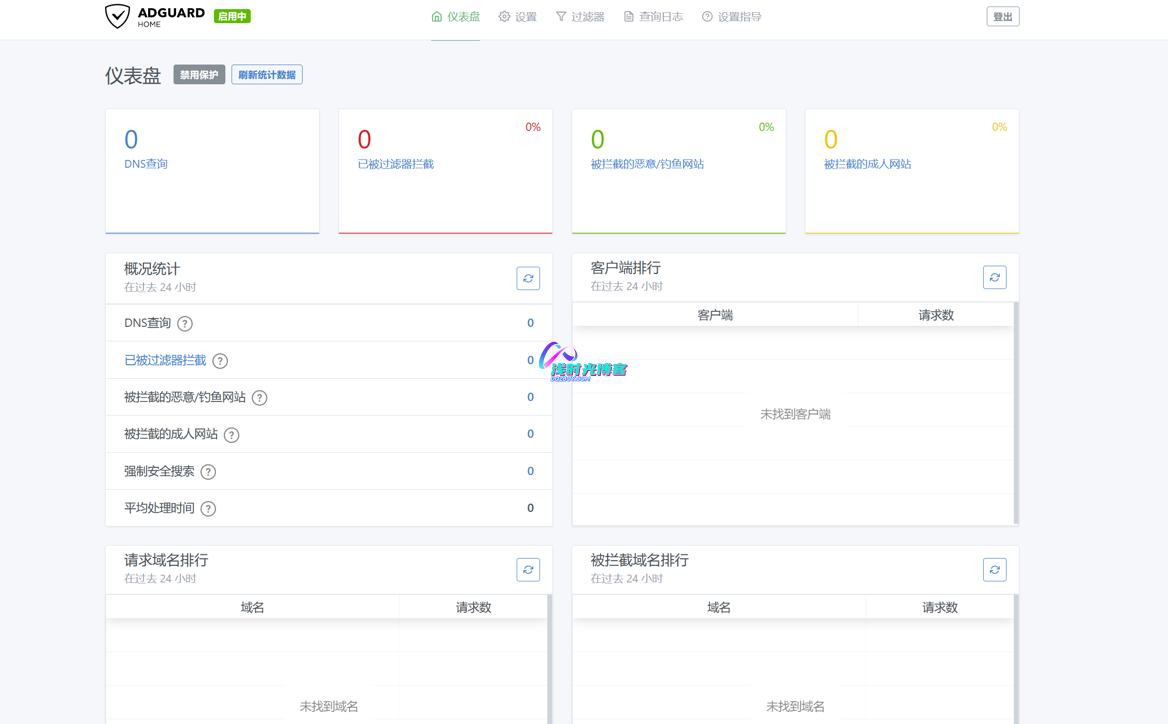Screen dimensions: 1168x724
Task: Open the 已被过滤器拦截 link in 概况统计
Action: pos(165,360)
